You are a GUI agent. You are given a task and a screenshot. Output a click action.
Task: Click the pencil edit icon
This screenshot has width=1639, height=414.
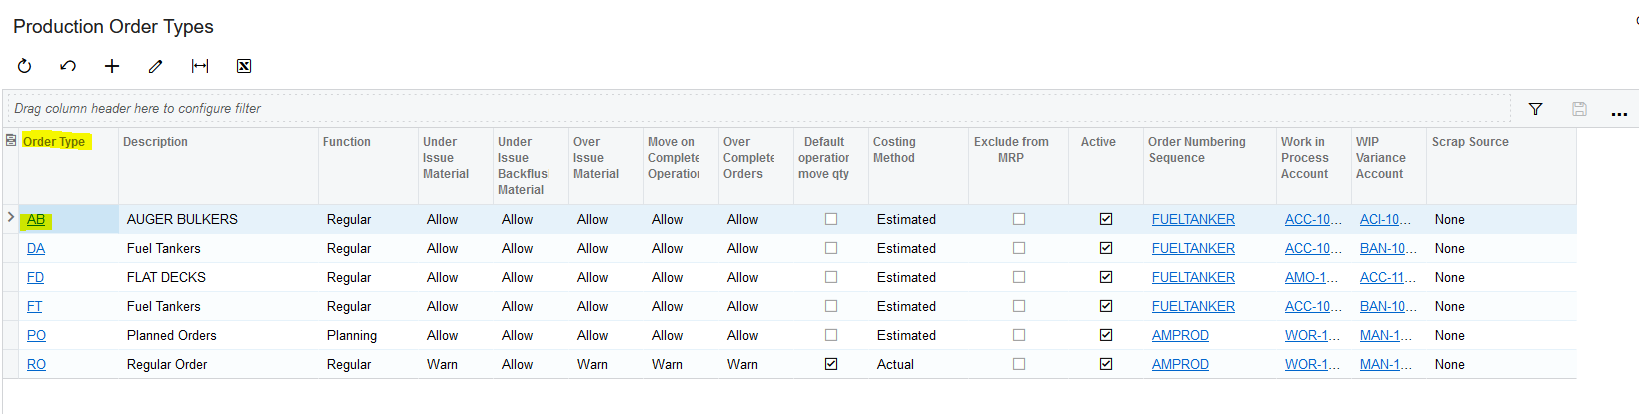155,66
